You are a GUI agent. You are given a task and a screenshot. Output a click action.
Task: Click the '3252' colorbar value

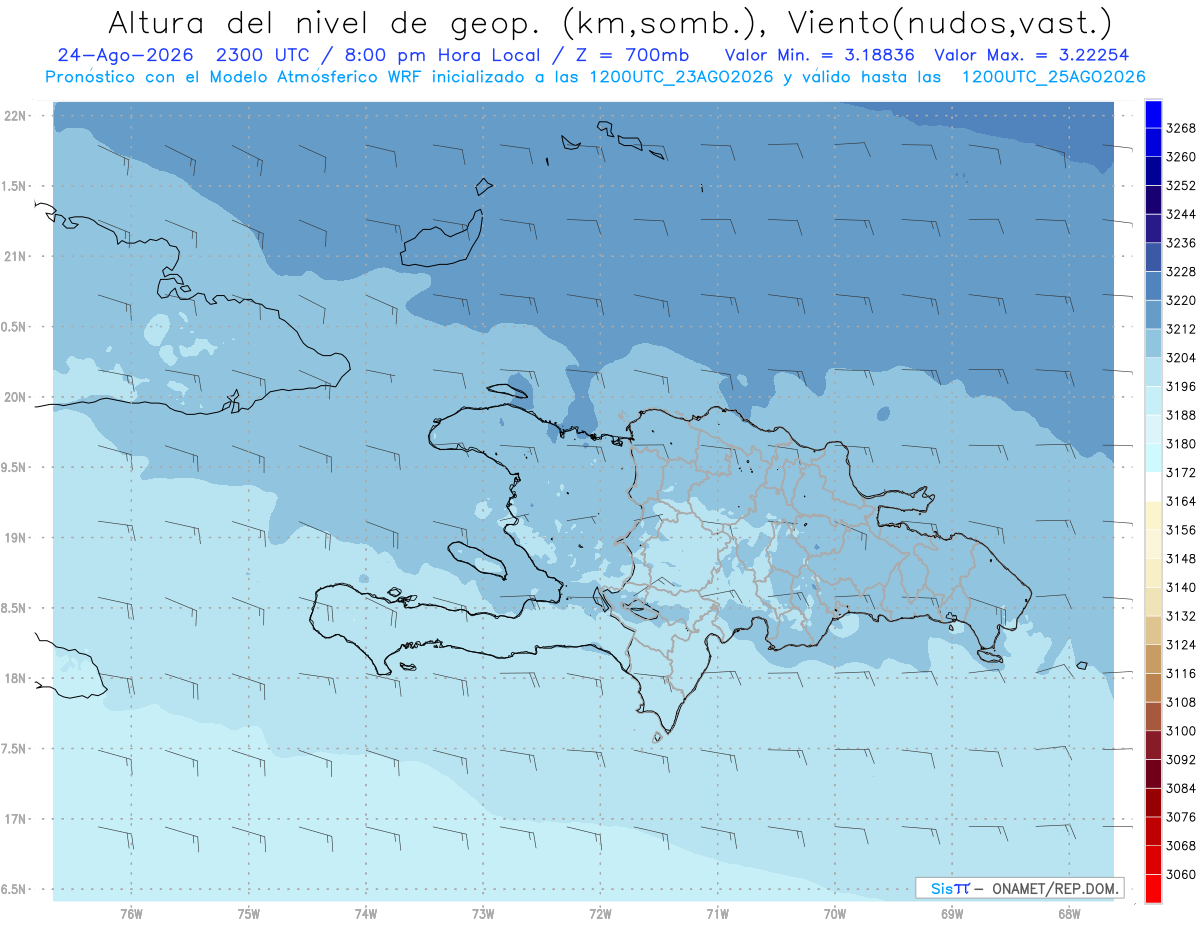click(1181, 186)
